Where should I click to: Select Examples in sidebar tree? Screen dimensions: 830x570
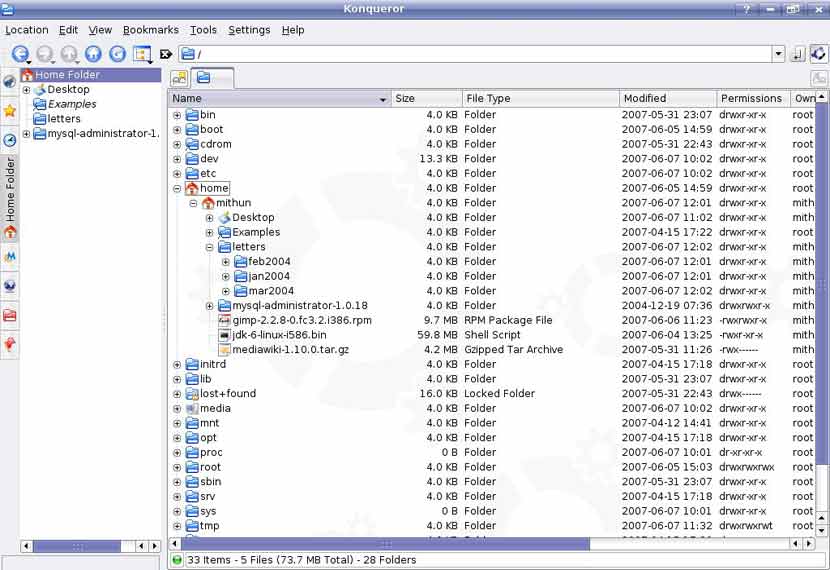click(72, 104)
